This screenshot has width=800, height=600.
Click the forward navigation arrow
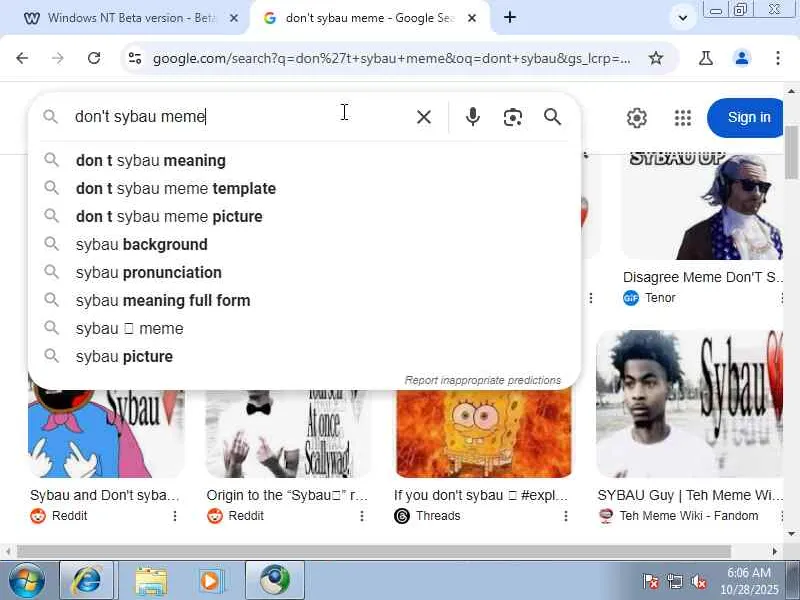58,58
